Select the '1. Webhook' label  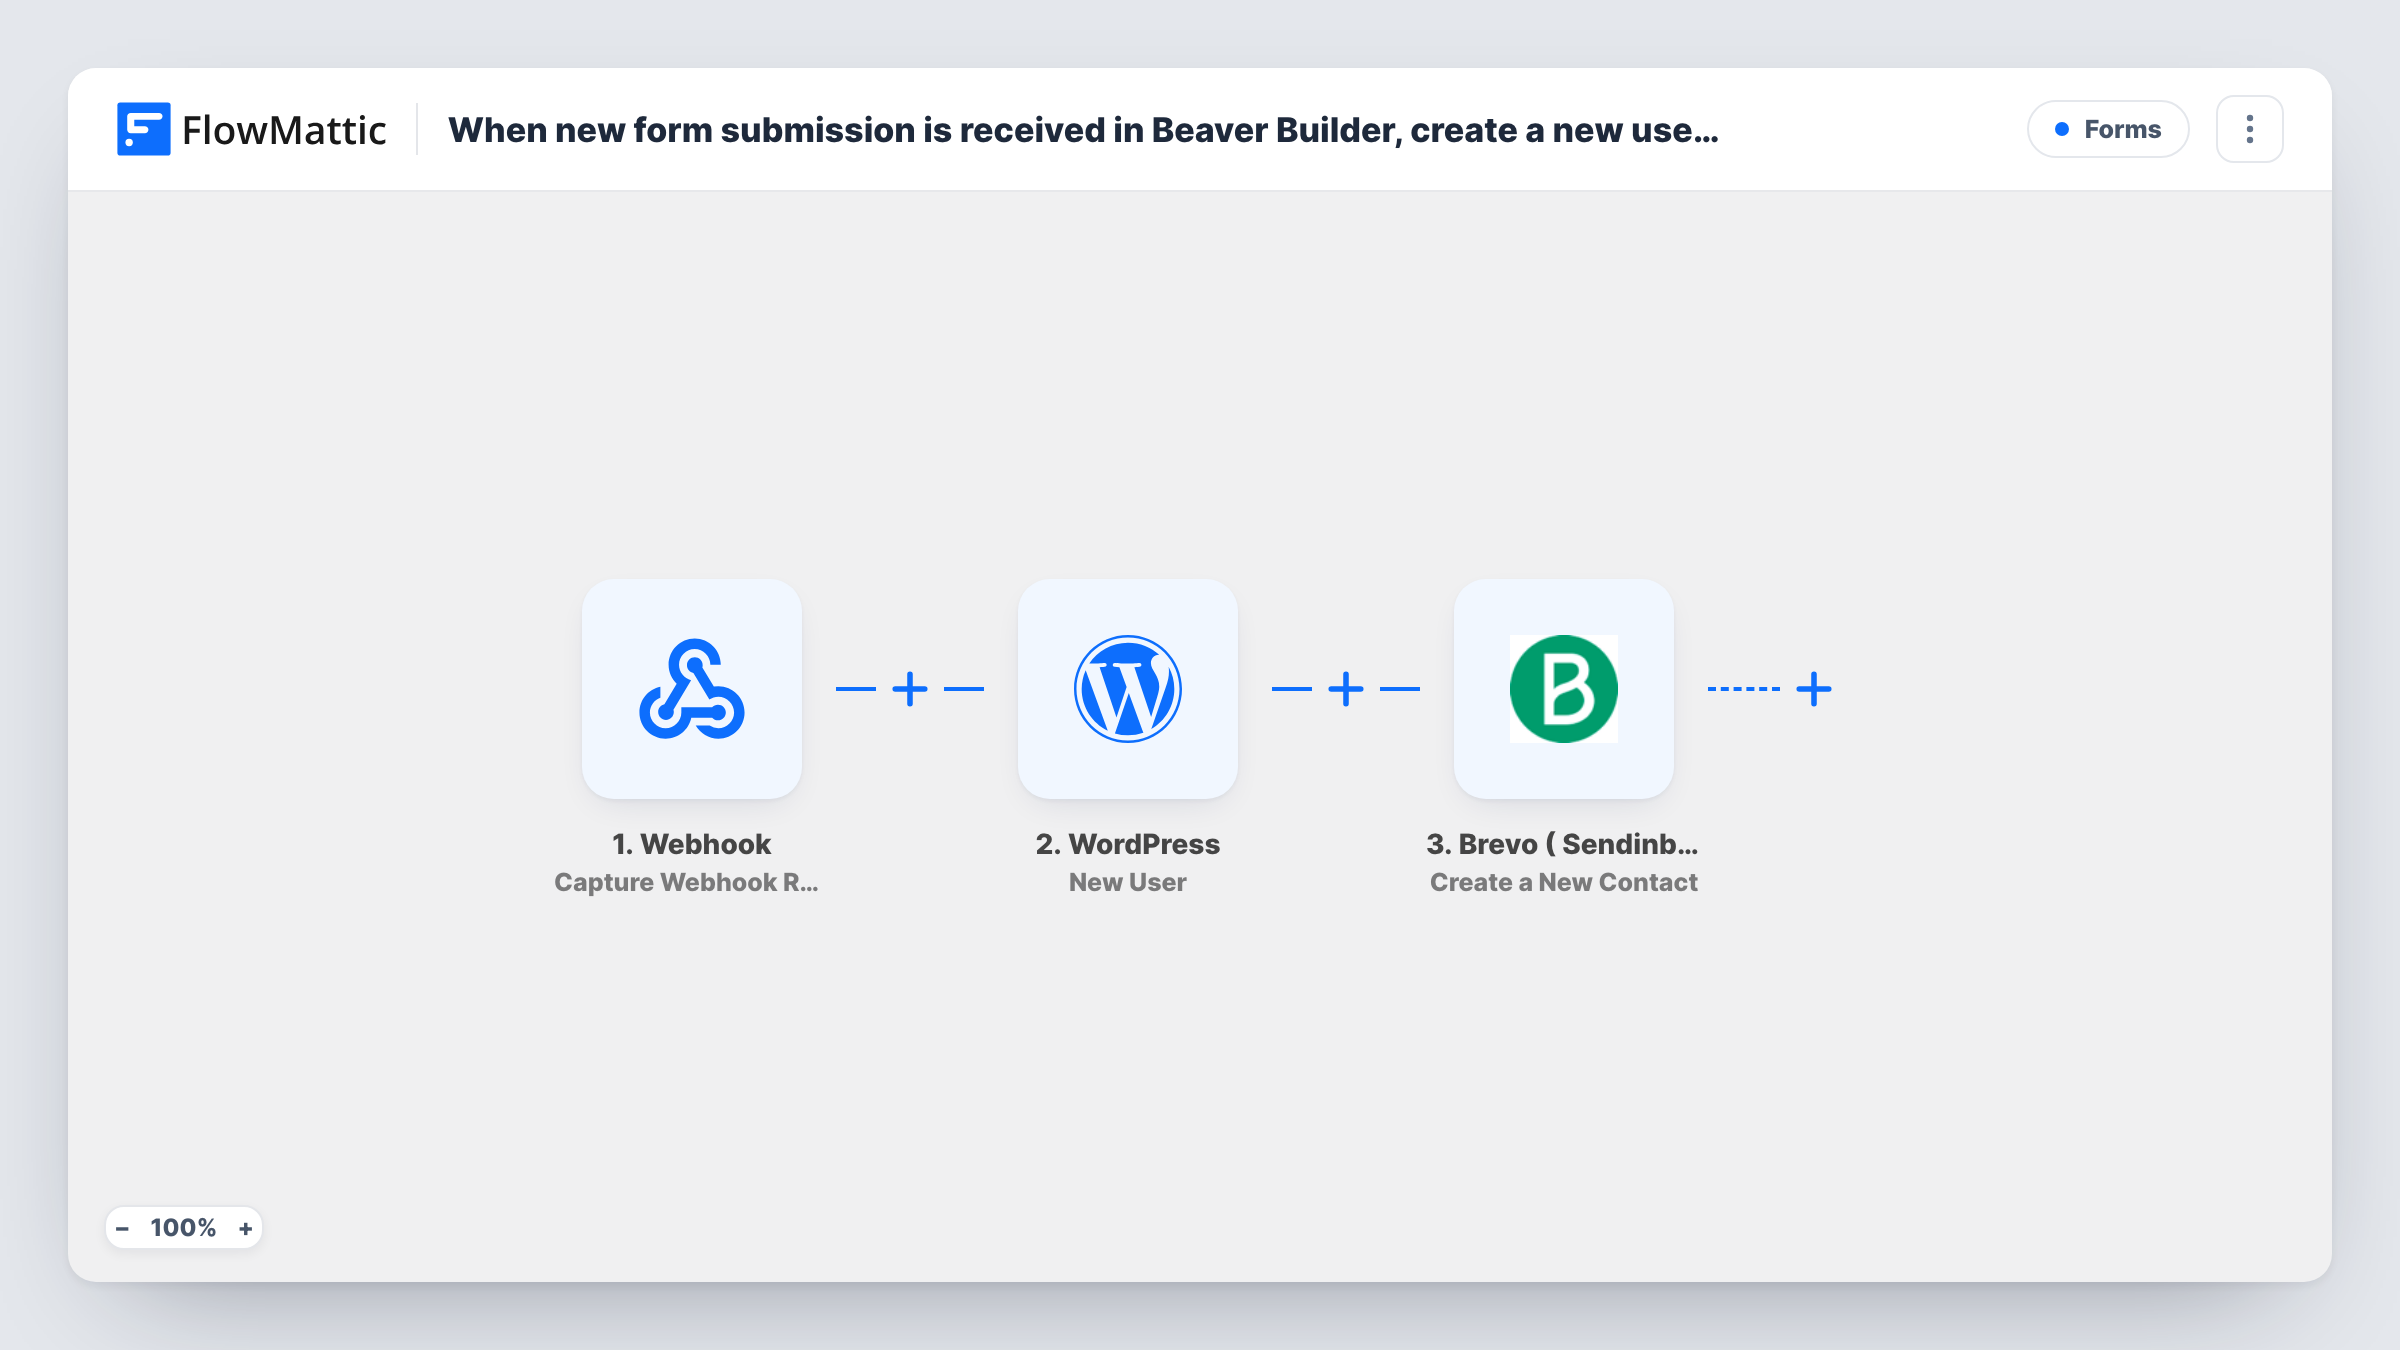[692, 844]
